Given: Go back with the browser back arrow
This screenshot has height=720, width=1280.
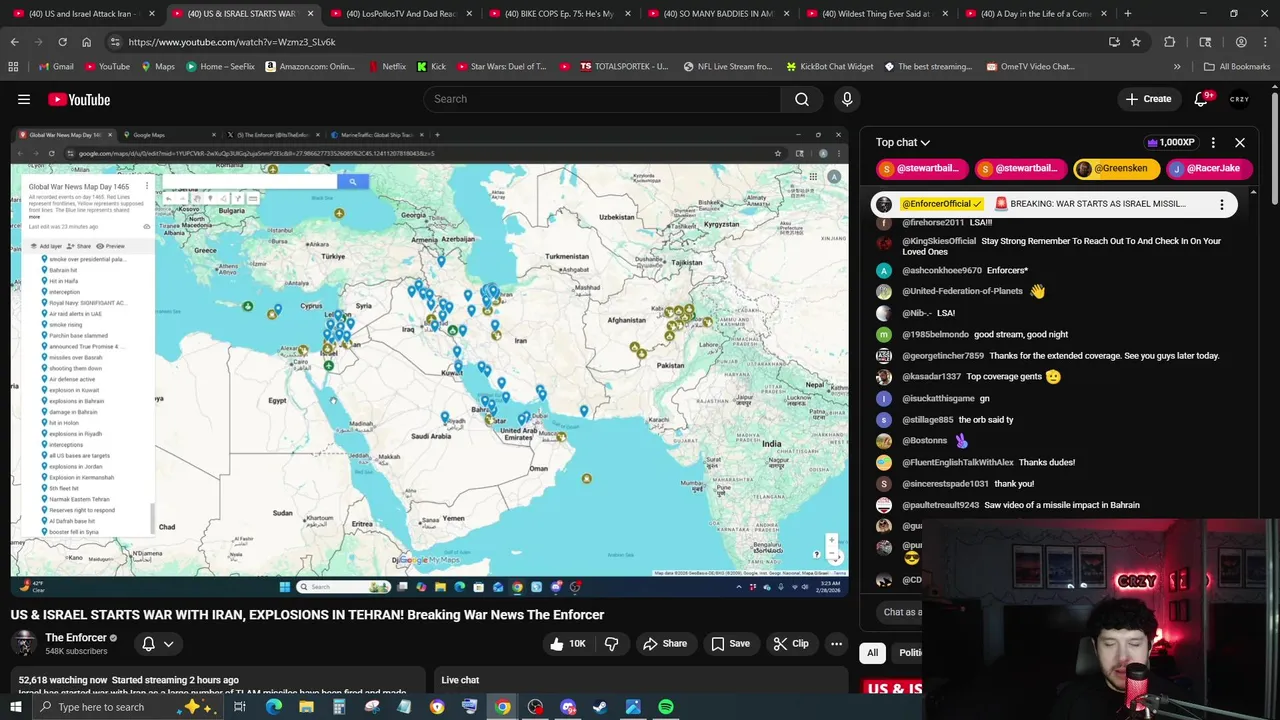Looking at the screenshot, I should pyautogui.click(x=14, y=42).
